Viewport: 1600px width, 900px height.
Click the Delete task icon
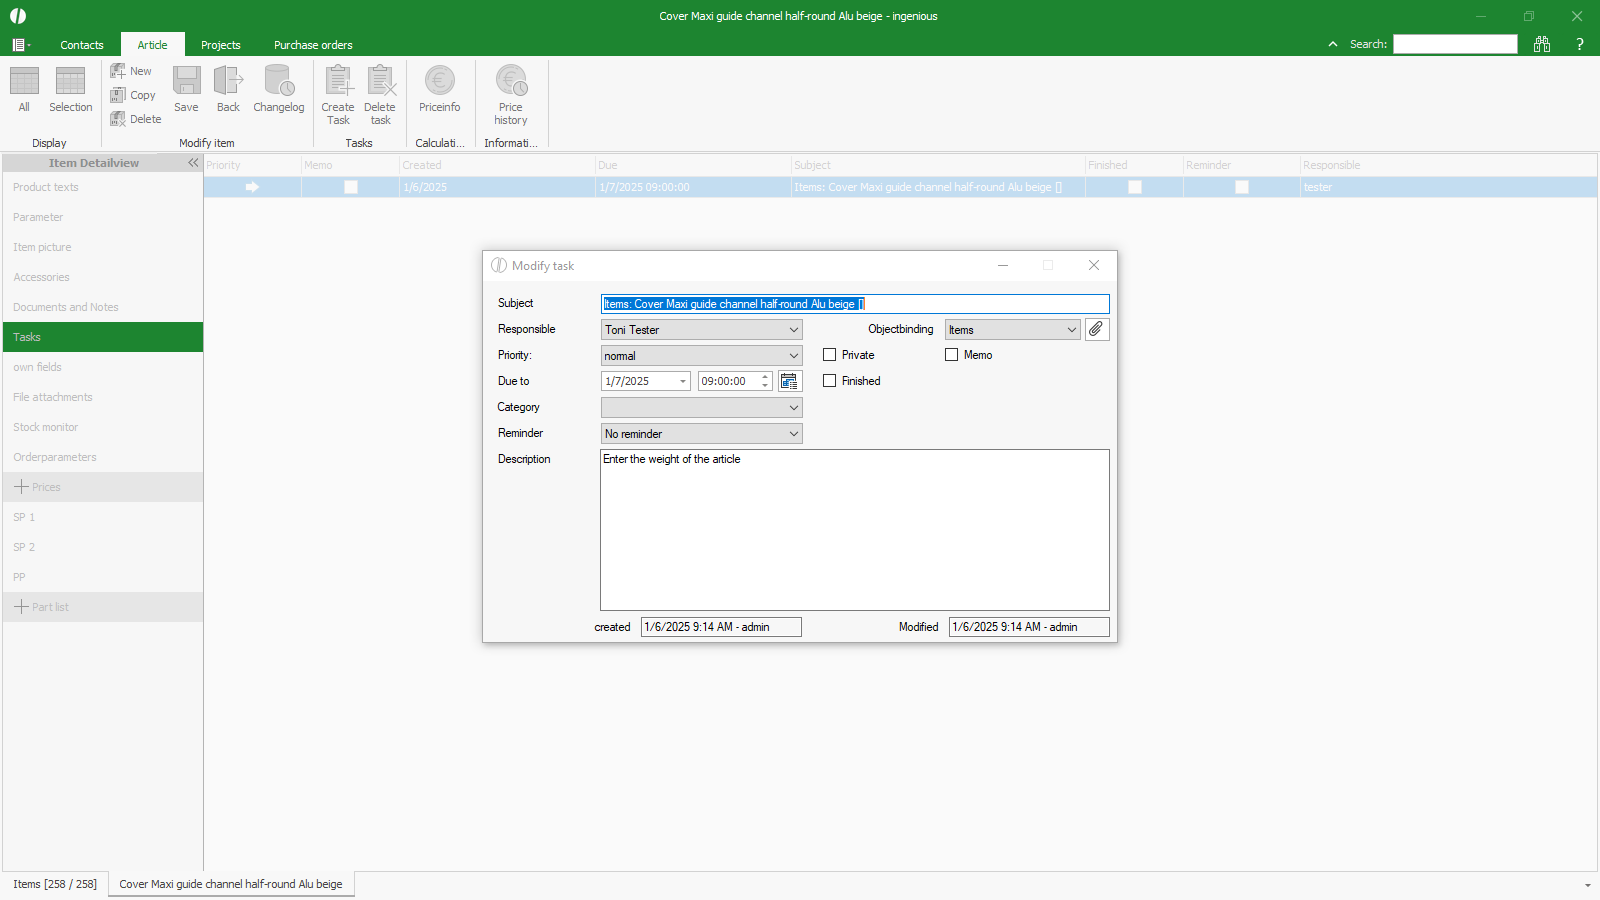click(380, 94)
